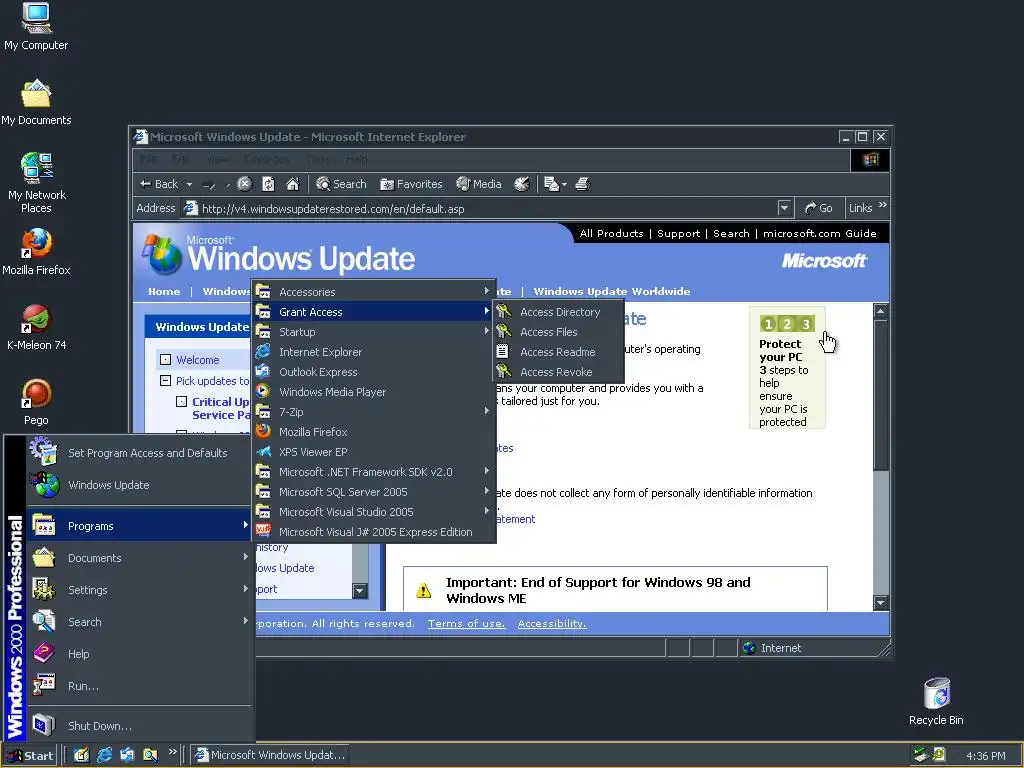Click the Go button beside address bar

point(819,208)
